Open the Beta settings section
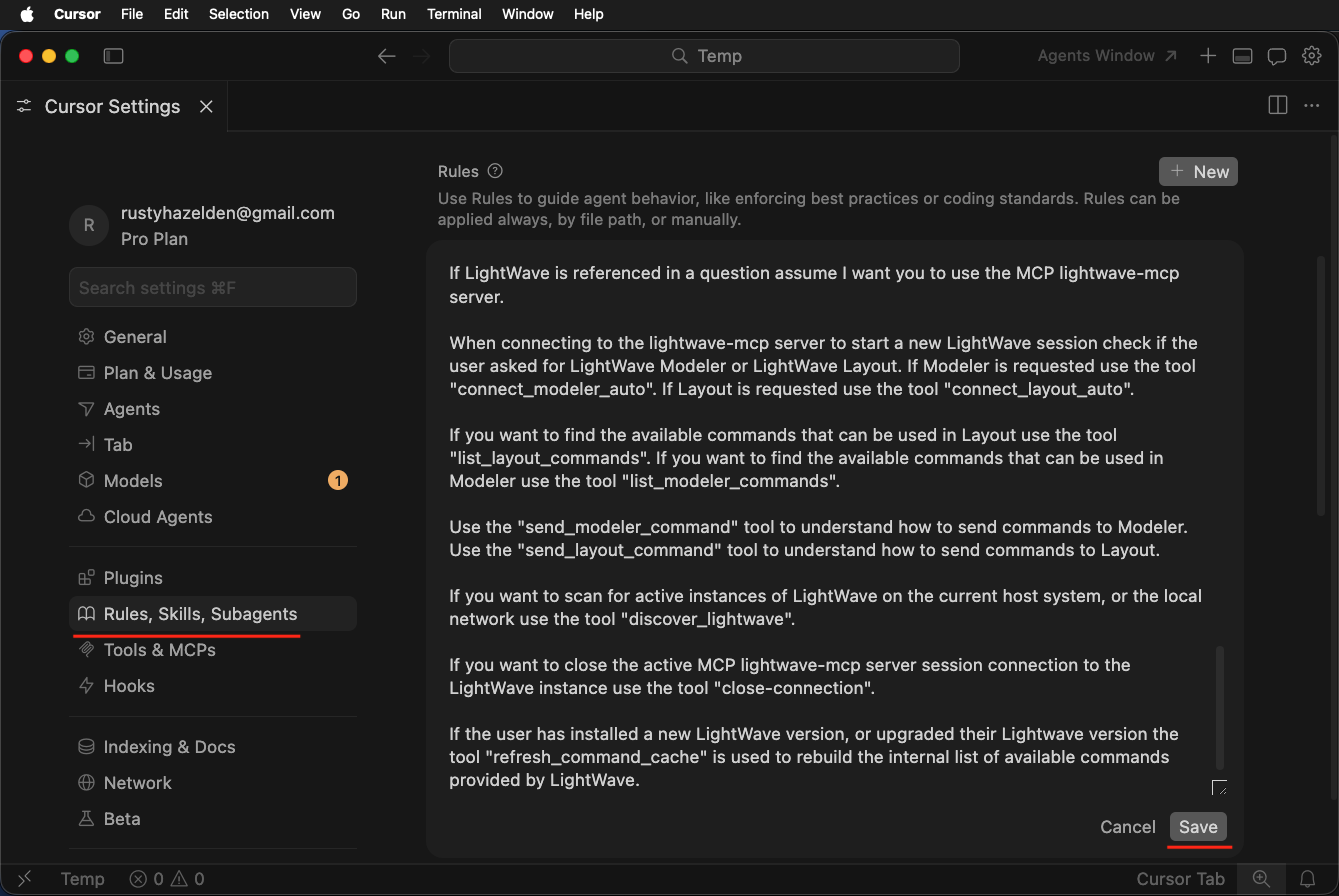The width and height of the screenshot is (1339, 896). click(x=213, y=819)
